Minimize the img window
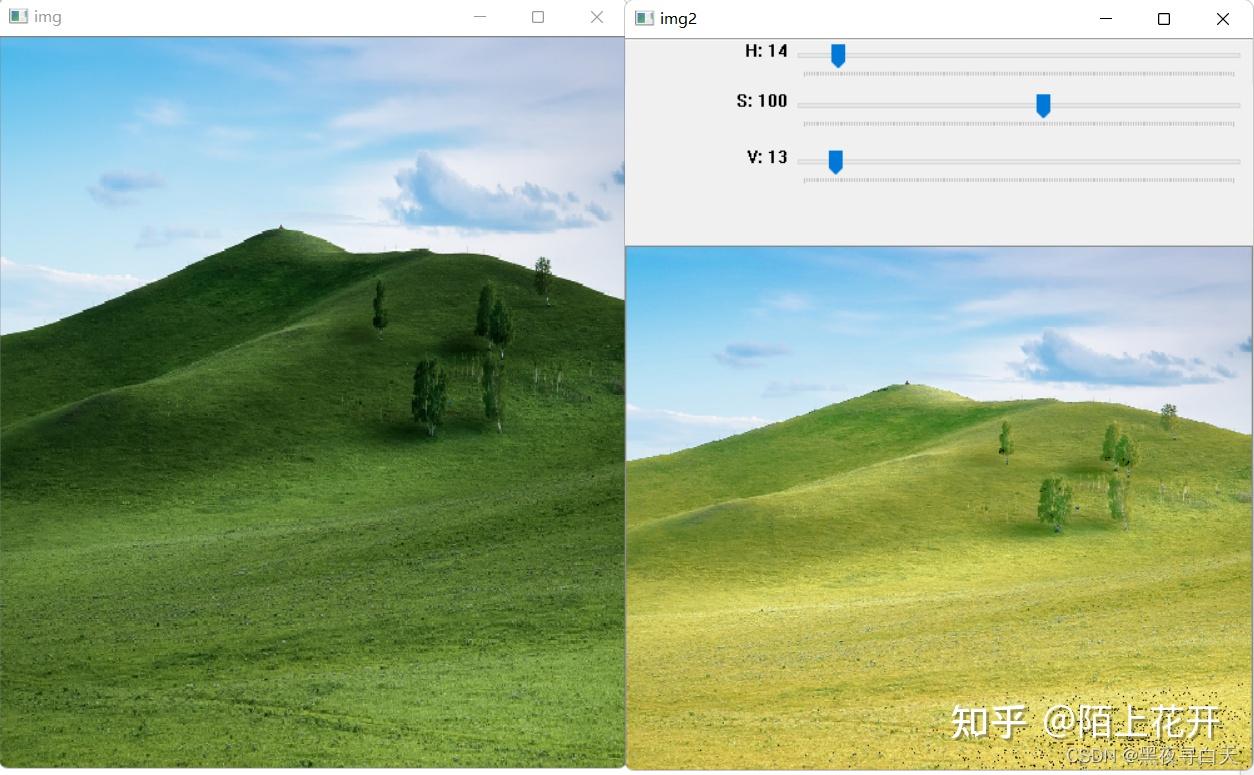Screen dimensions: 1254x775 coord(479,16)
